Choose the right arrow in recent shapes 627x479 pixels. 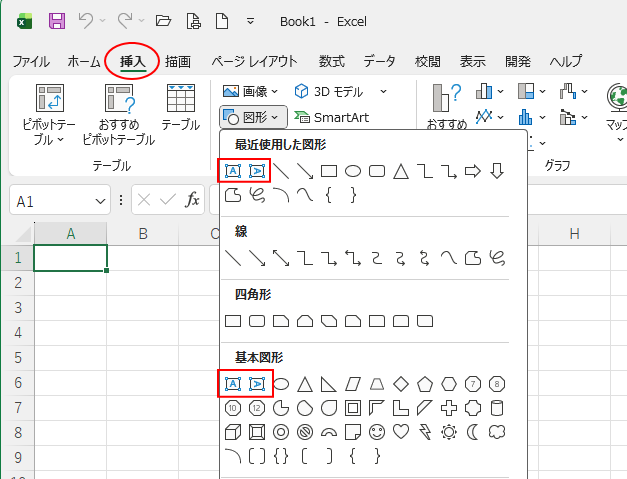tap(473, 171)
